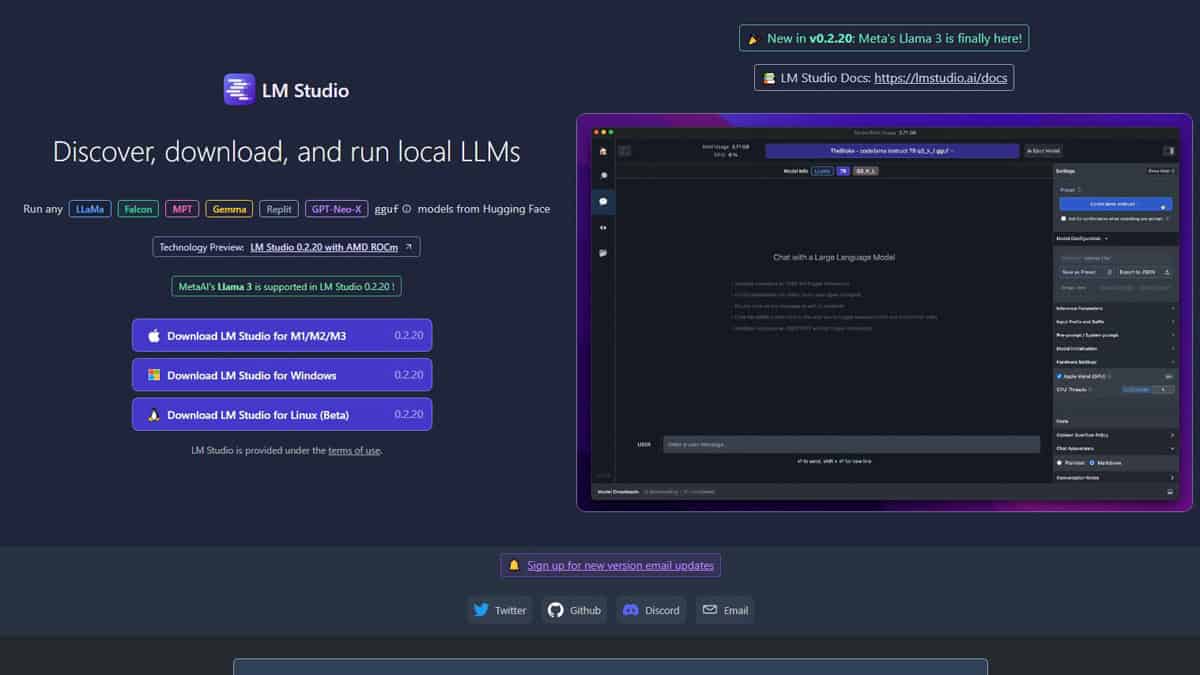The width and height of the screenshot is (1200, 675).
Task: Open the terms of use link
Action: 354,450
